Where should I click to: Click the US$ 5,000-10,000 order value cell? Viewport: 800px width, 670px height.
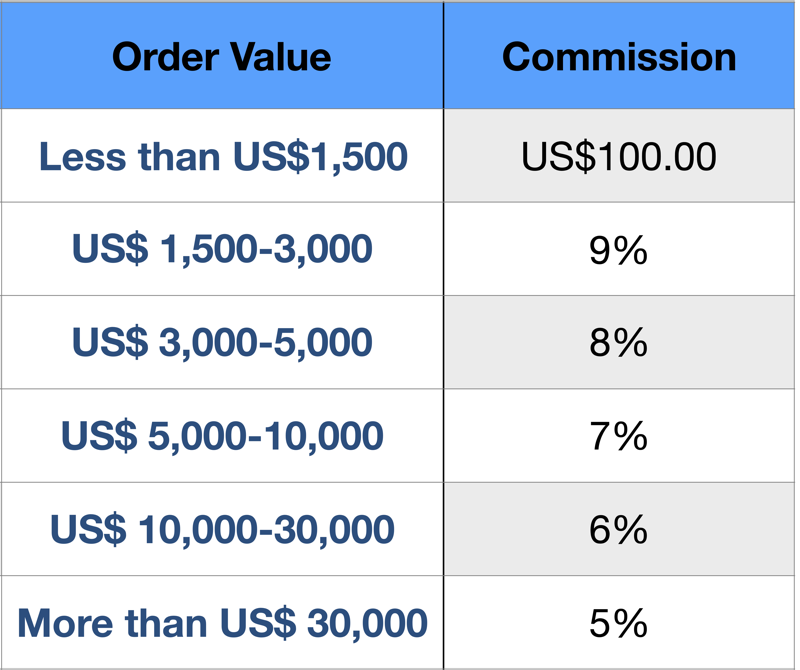click(x=222, y=436)
